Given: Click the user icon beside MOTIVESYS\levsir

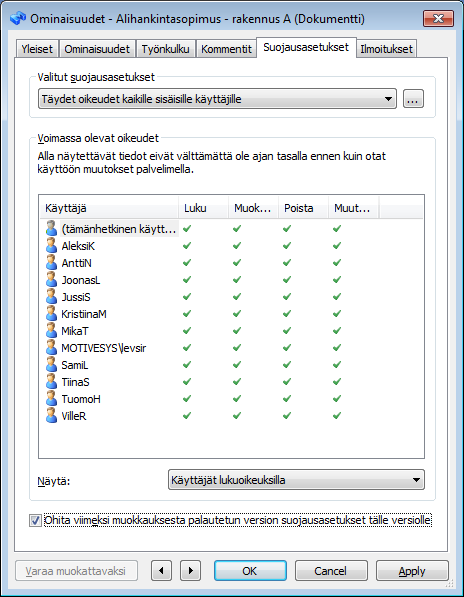Looking at the screenshot, I should (x=51, y=348).
